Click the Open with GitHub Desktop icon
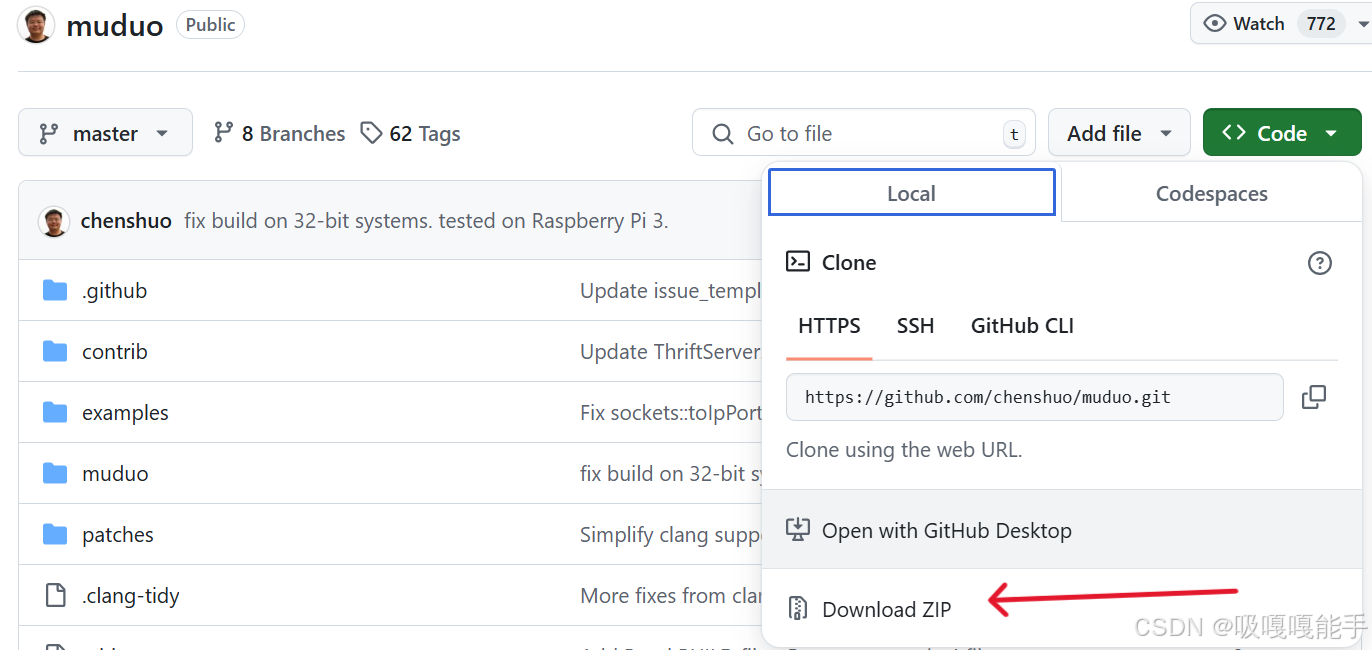Viewport: 1372px width, 650px height. click(x=797, y=530)
